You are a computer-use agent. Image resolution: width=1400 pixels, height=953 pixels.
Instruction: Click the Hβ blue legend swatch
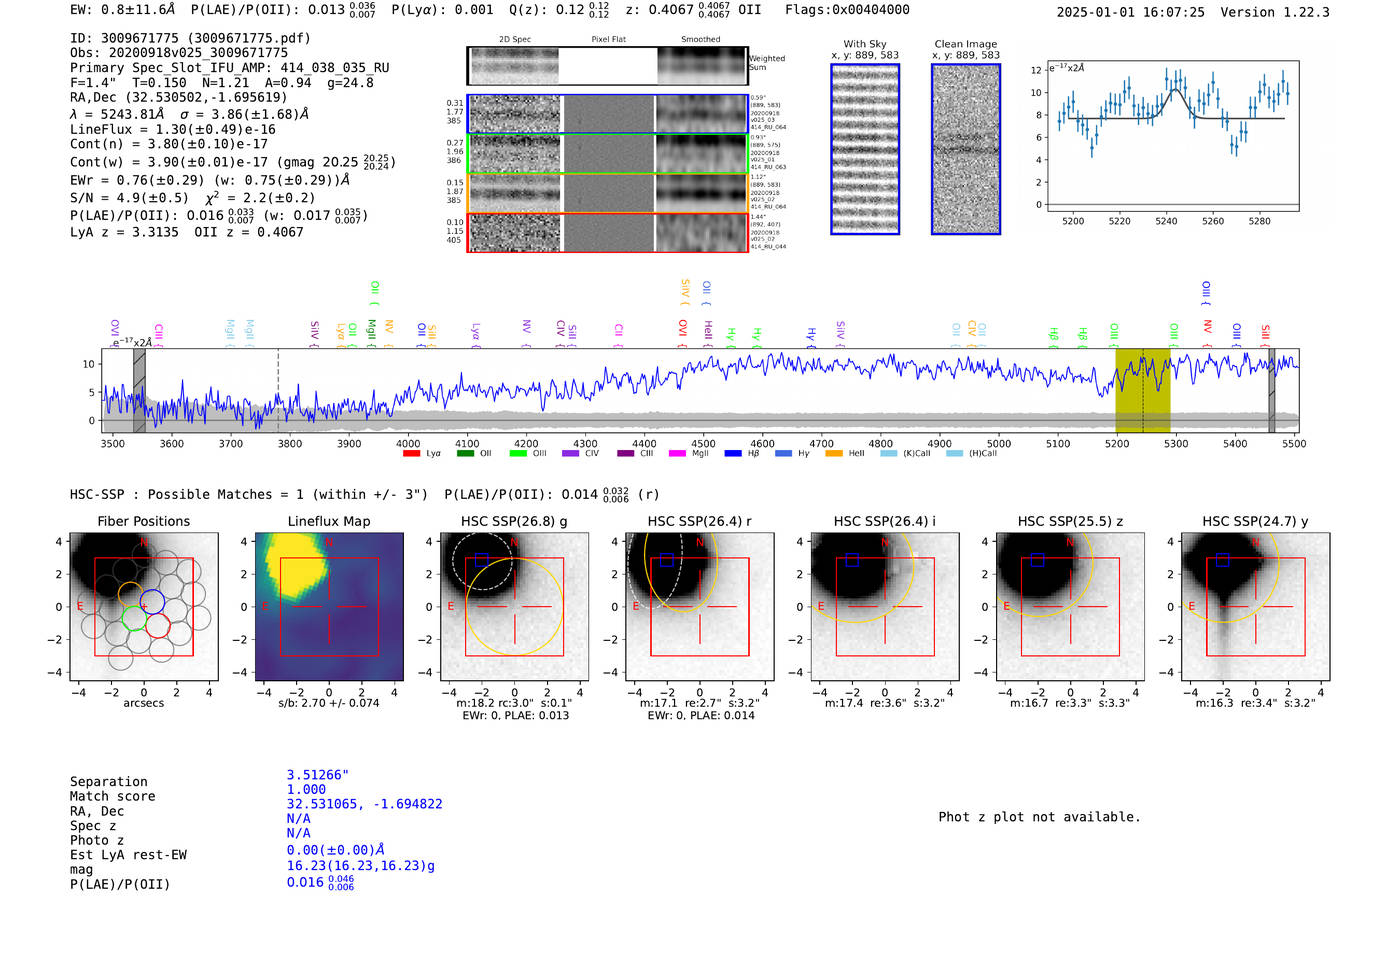(x=733, y=454)
